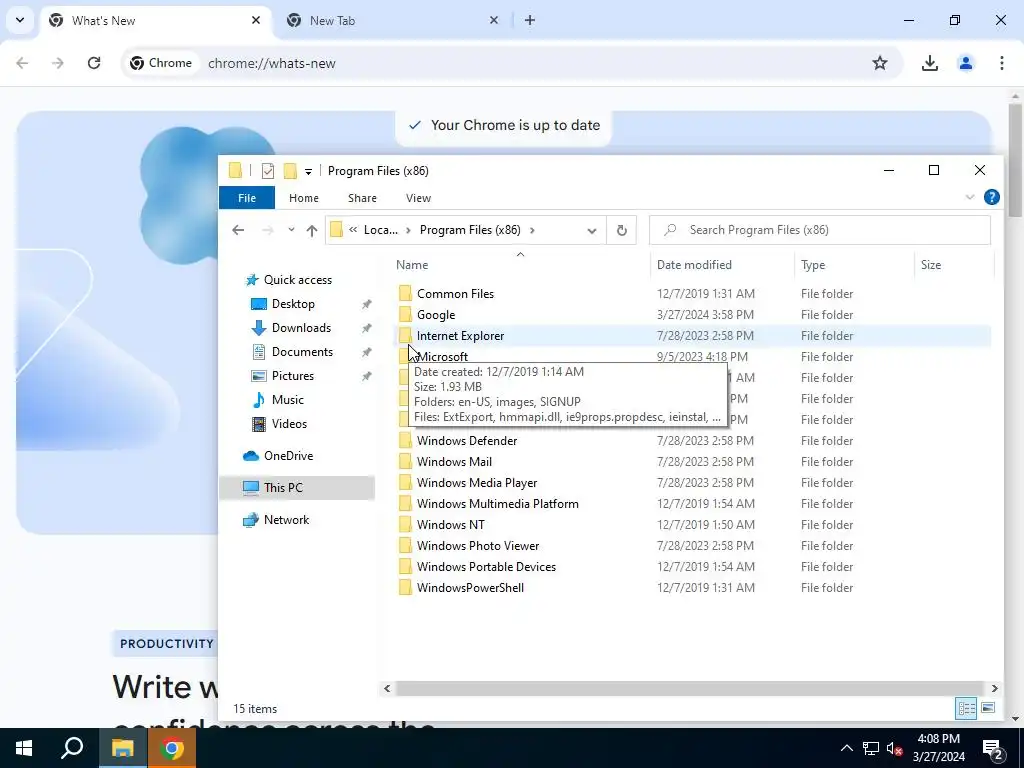Switch to large icons view layout

pos(988,709)
